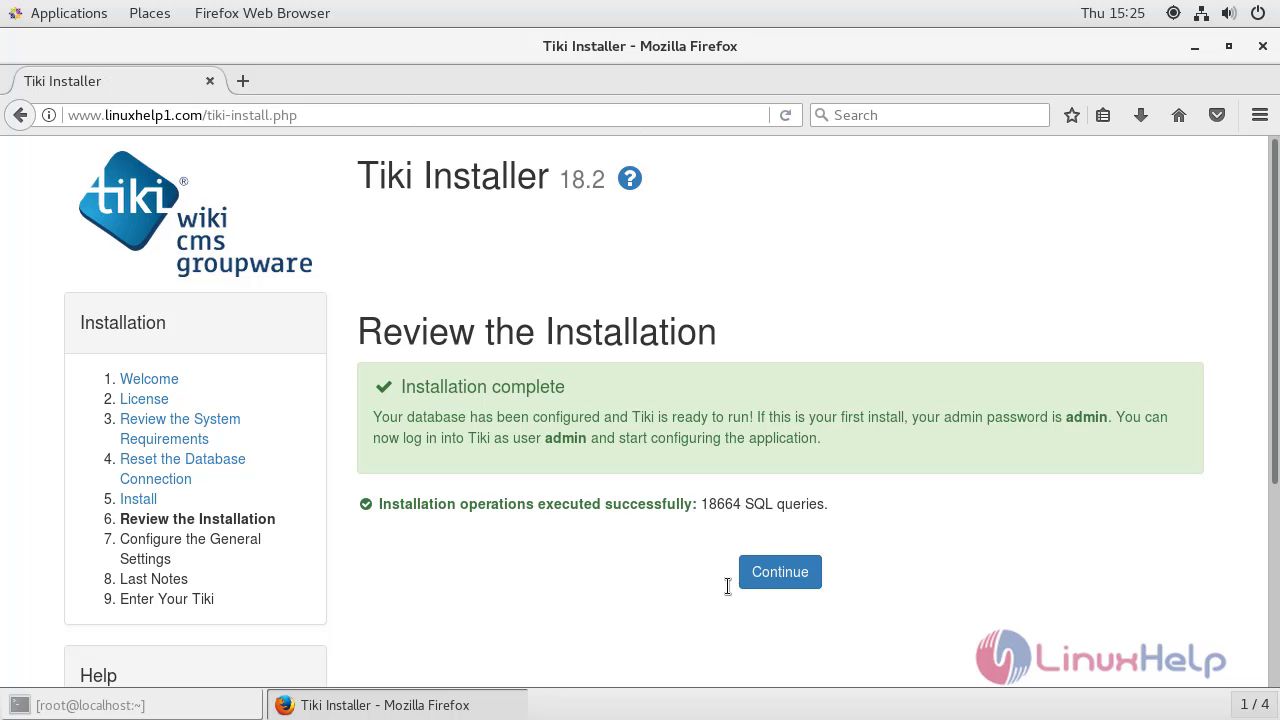Bookmark this page with the star icon

[1072, 115]
